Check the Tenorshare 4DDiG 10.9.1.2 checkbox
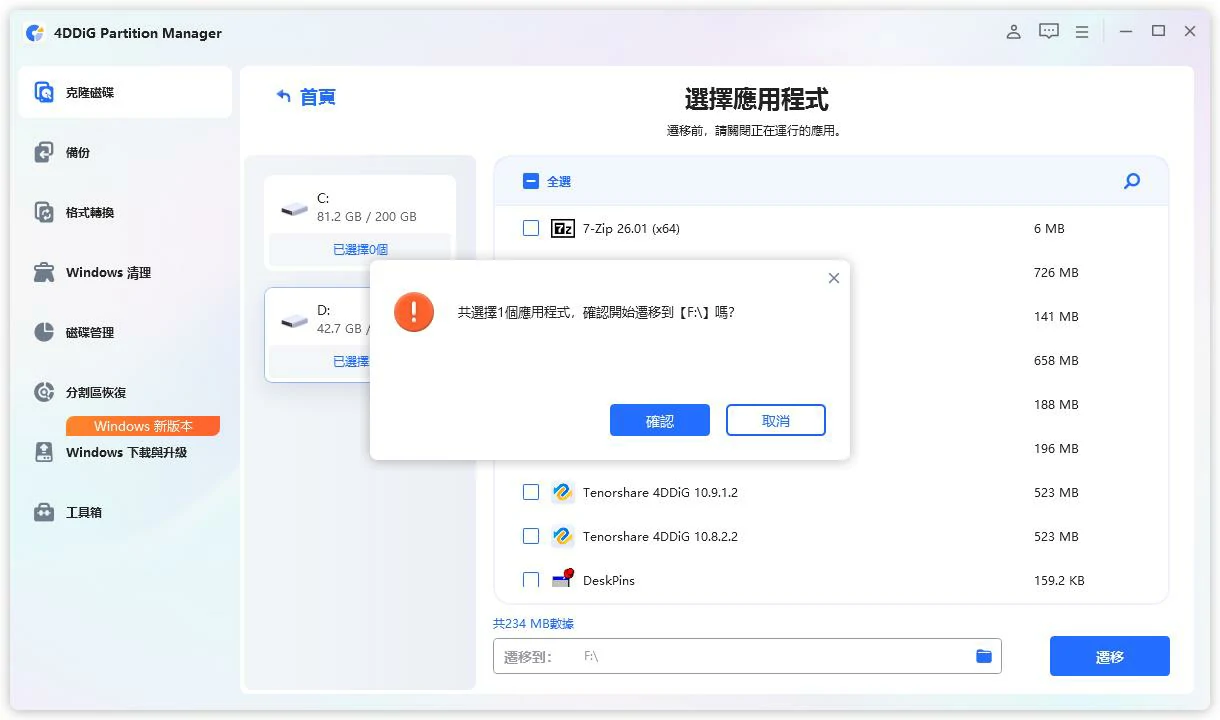This screenshot has height=720, width=1220. (531, 492)
